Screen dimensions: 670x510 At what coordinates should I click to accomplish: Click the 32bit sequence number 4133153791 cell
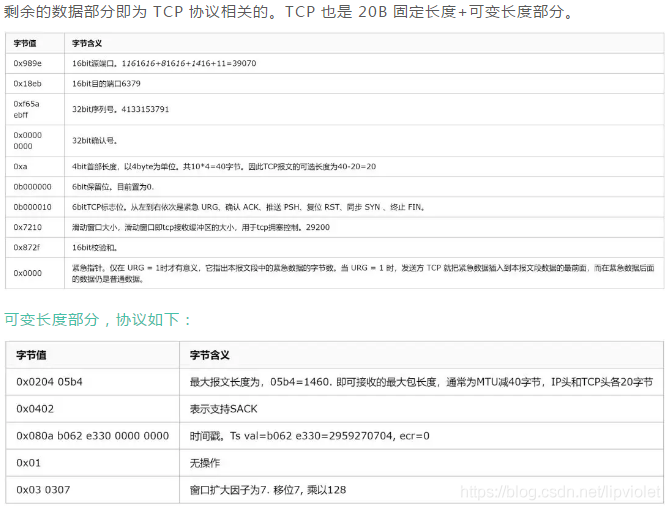click(364, 109)
